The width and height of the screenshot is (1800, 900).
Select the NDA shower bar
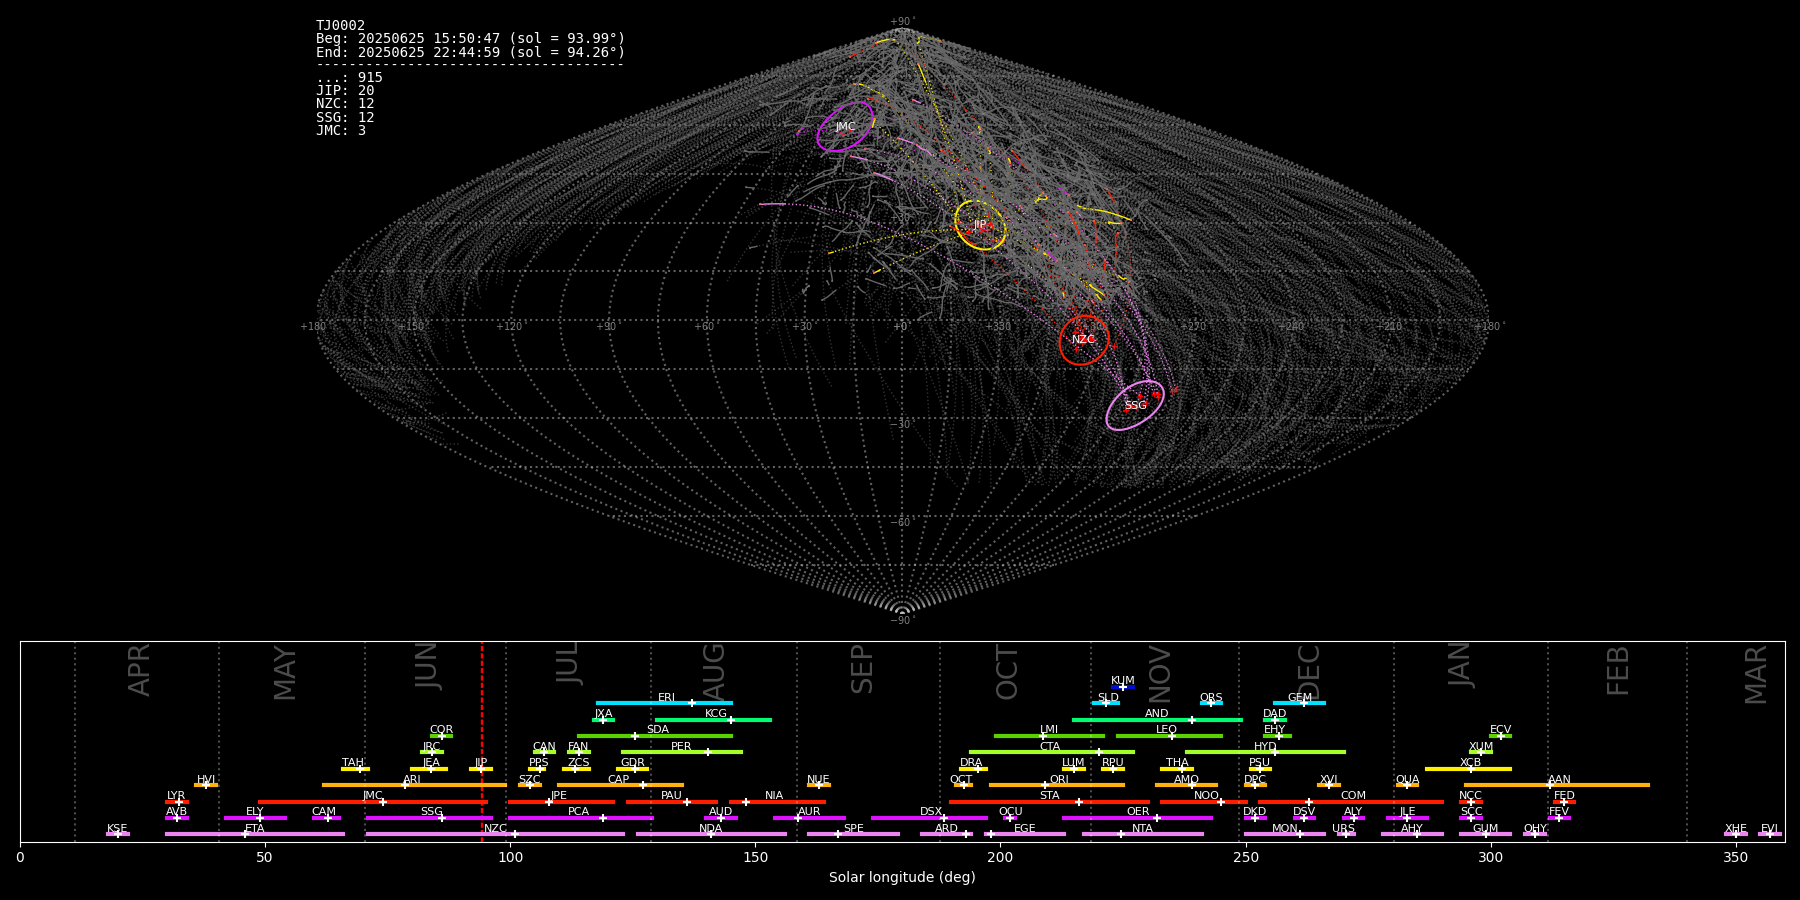pyautogui.click(x=711, y=833)
